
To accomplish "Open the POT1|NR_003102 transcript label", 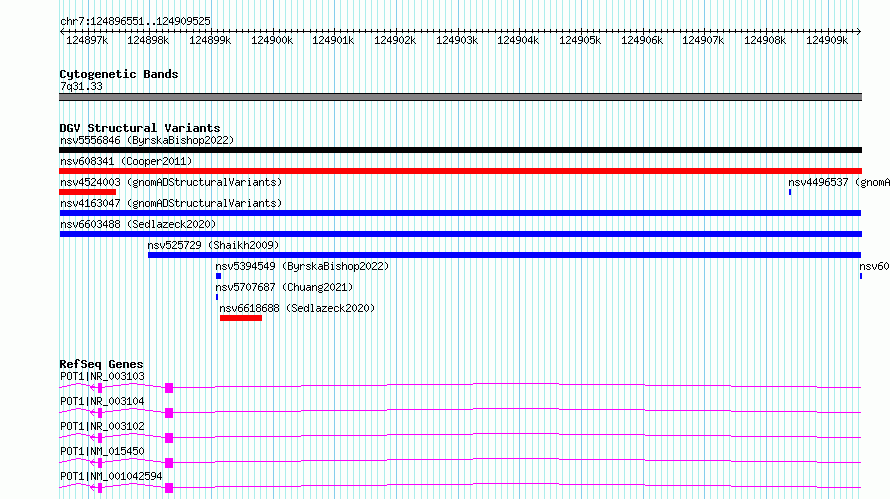I will point(102,426).
